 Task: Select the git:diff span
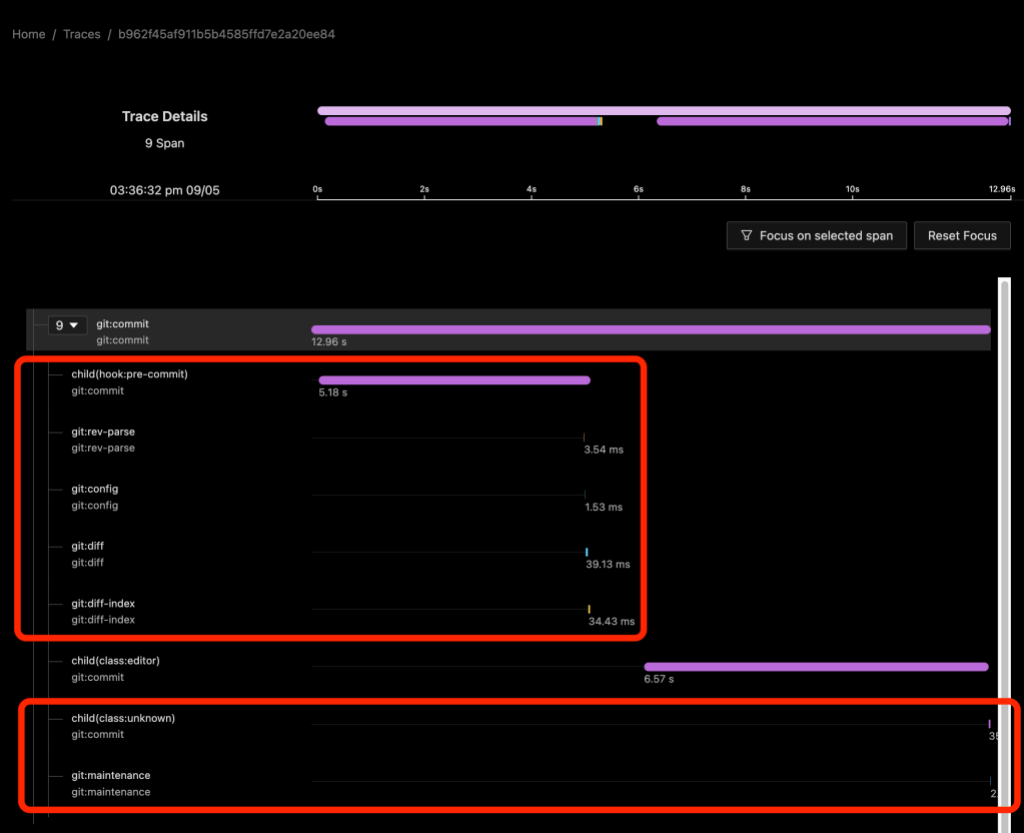(x=87, y=546)
